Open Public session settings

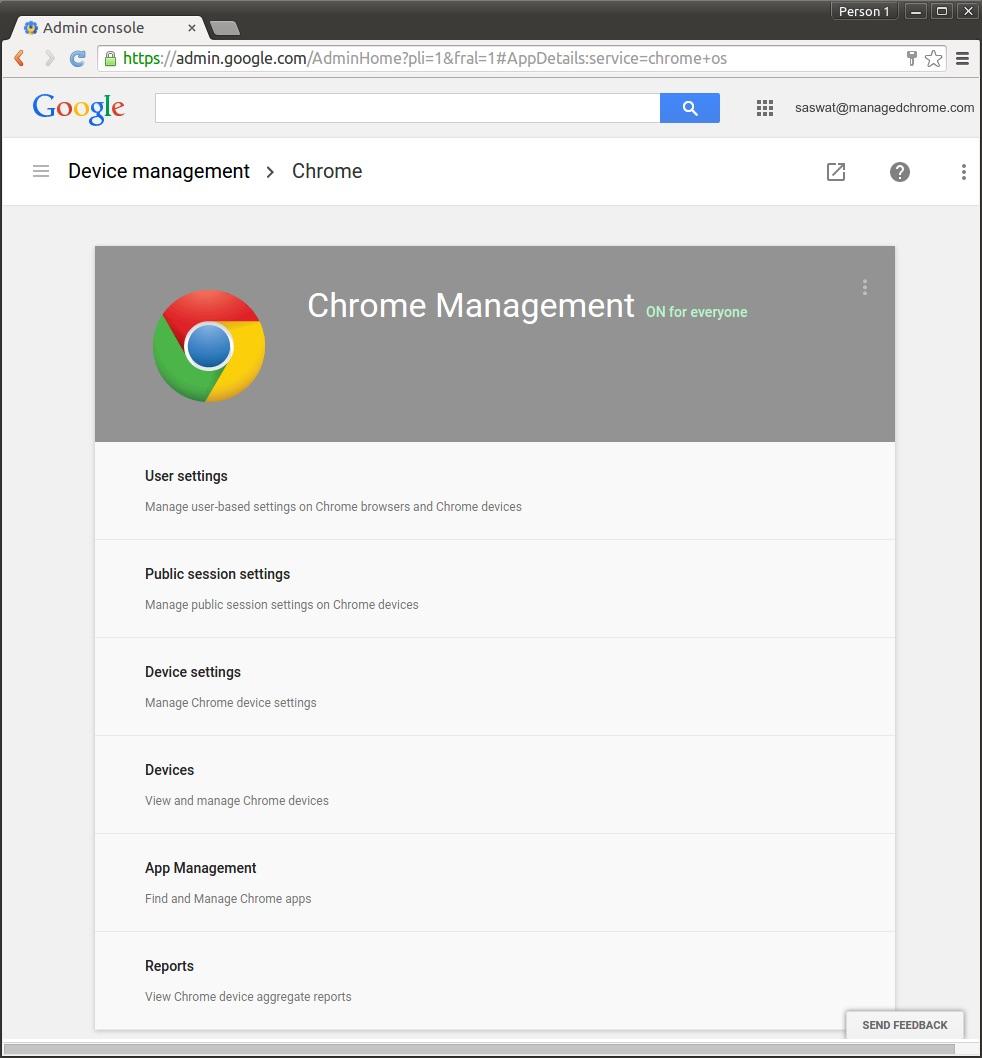(217, 574)
